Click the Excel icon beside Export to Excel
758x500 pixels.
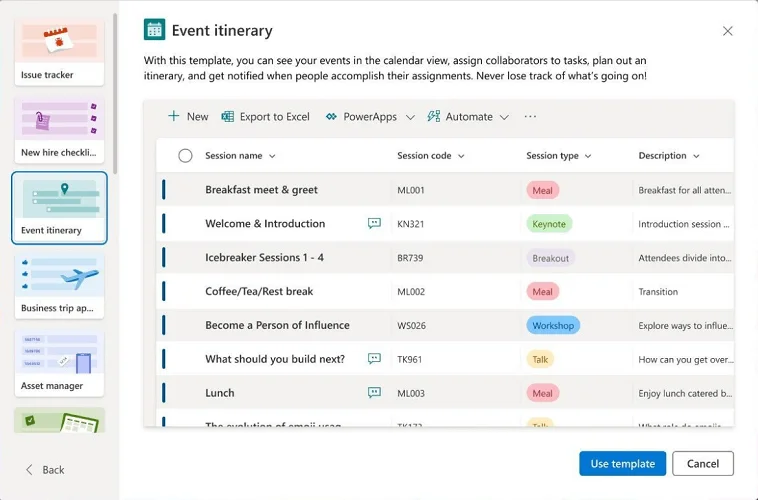pos(228,117)
